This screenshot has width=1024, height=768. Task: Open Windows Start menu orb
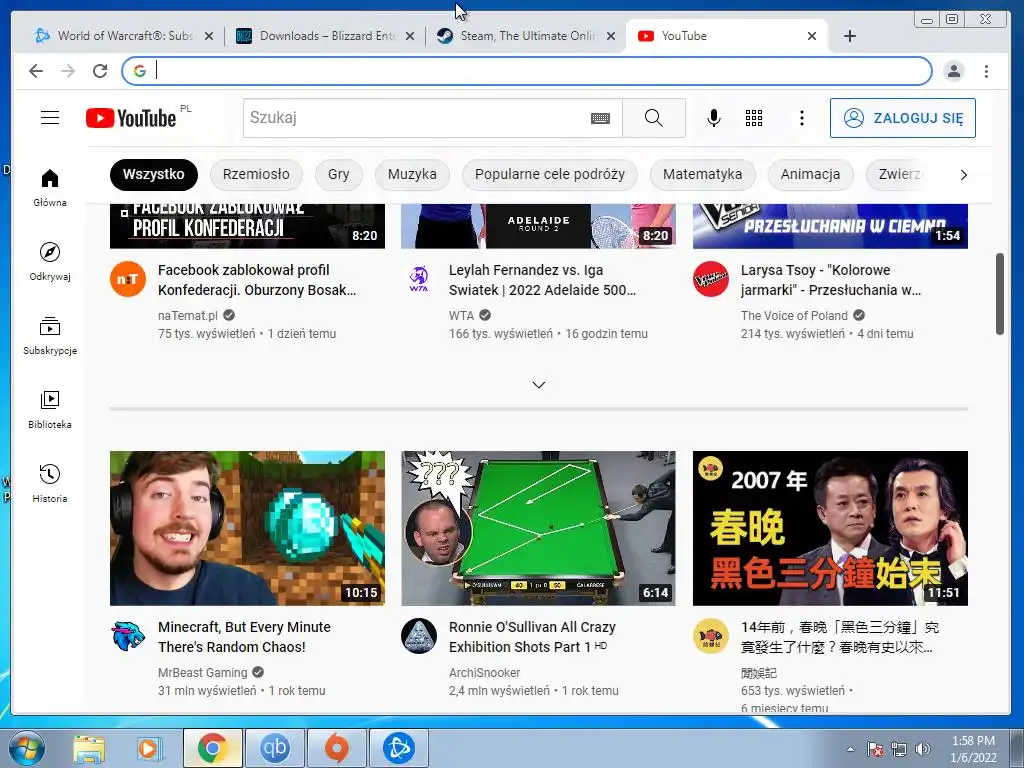26,748
